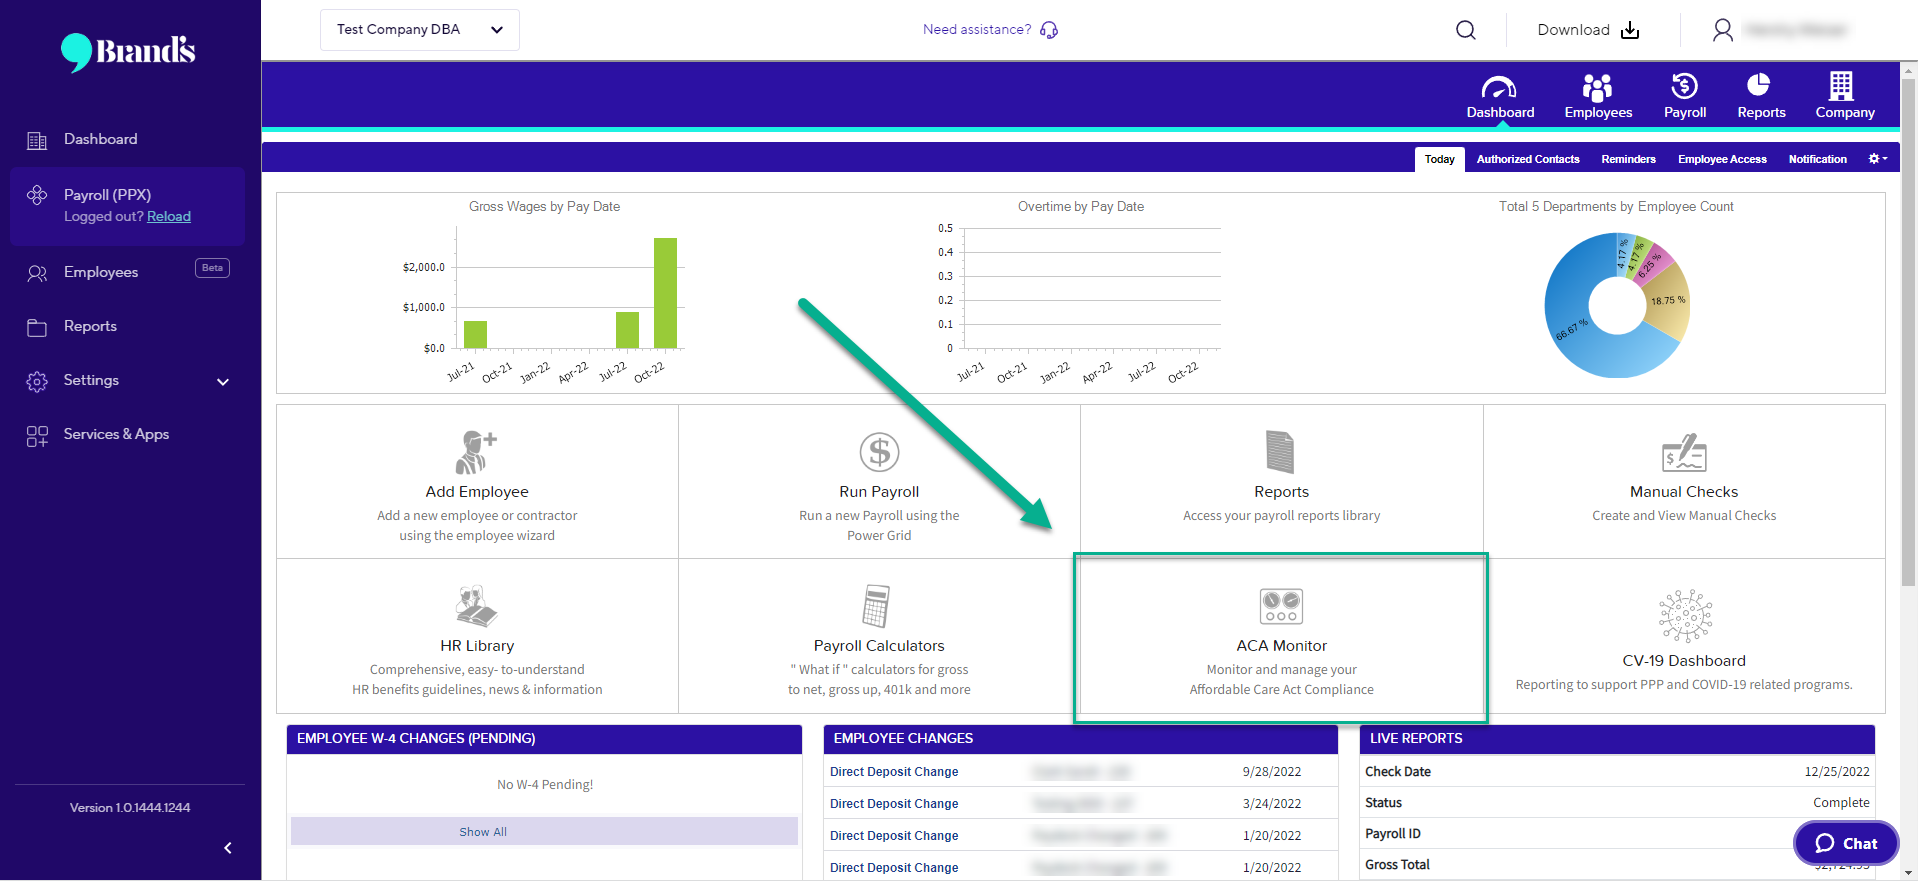
Task: Click the LIVE REPORTS panel header
Action: point(1616,739)
